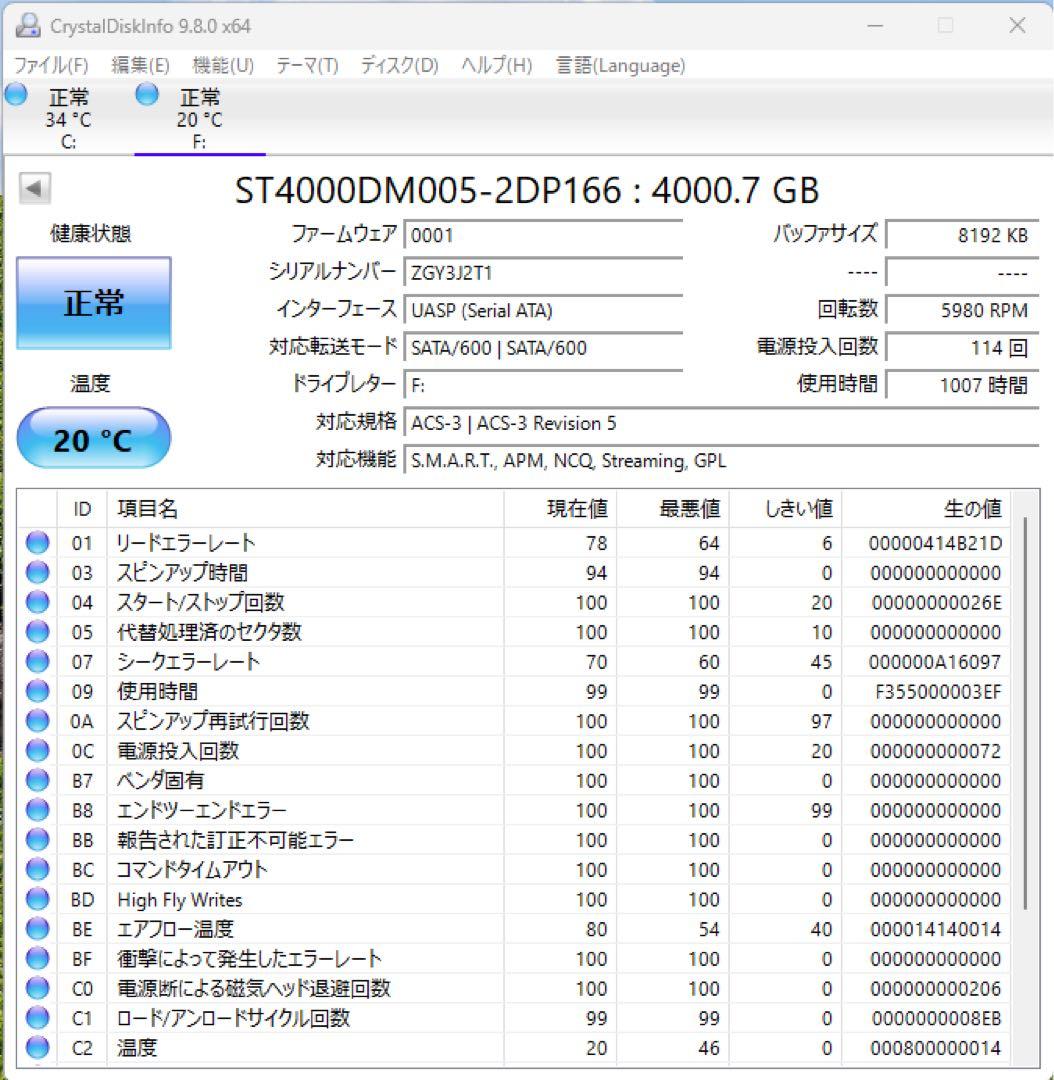Click the transfer mode field SATA/600 | SATA/600
The image size is (1054, 1080).
pos(543,347)
